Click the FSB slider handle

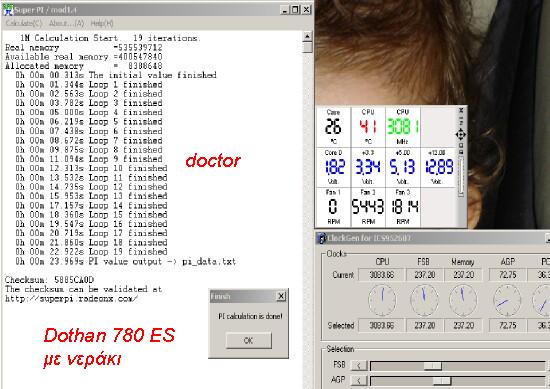pos(432,366)
